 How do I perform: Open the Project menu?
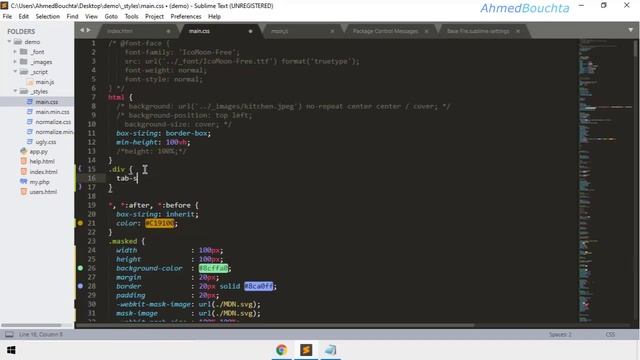coord(154,16)
